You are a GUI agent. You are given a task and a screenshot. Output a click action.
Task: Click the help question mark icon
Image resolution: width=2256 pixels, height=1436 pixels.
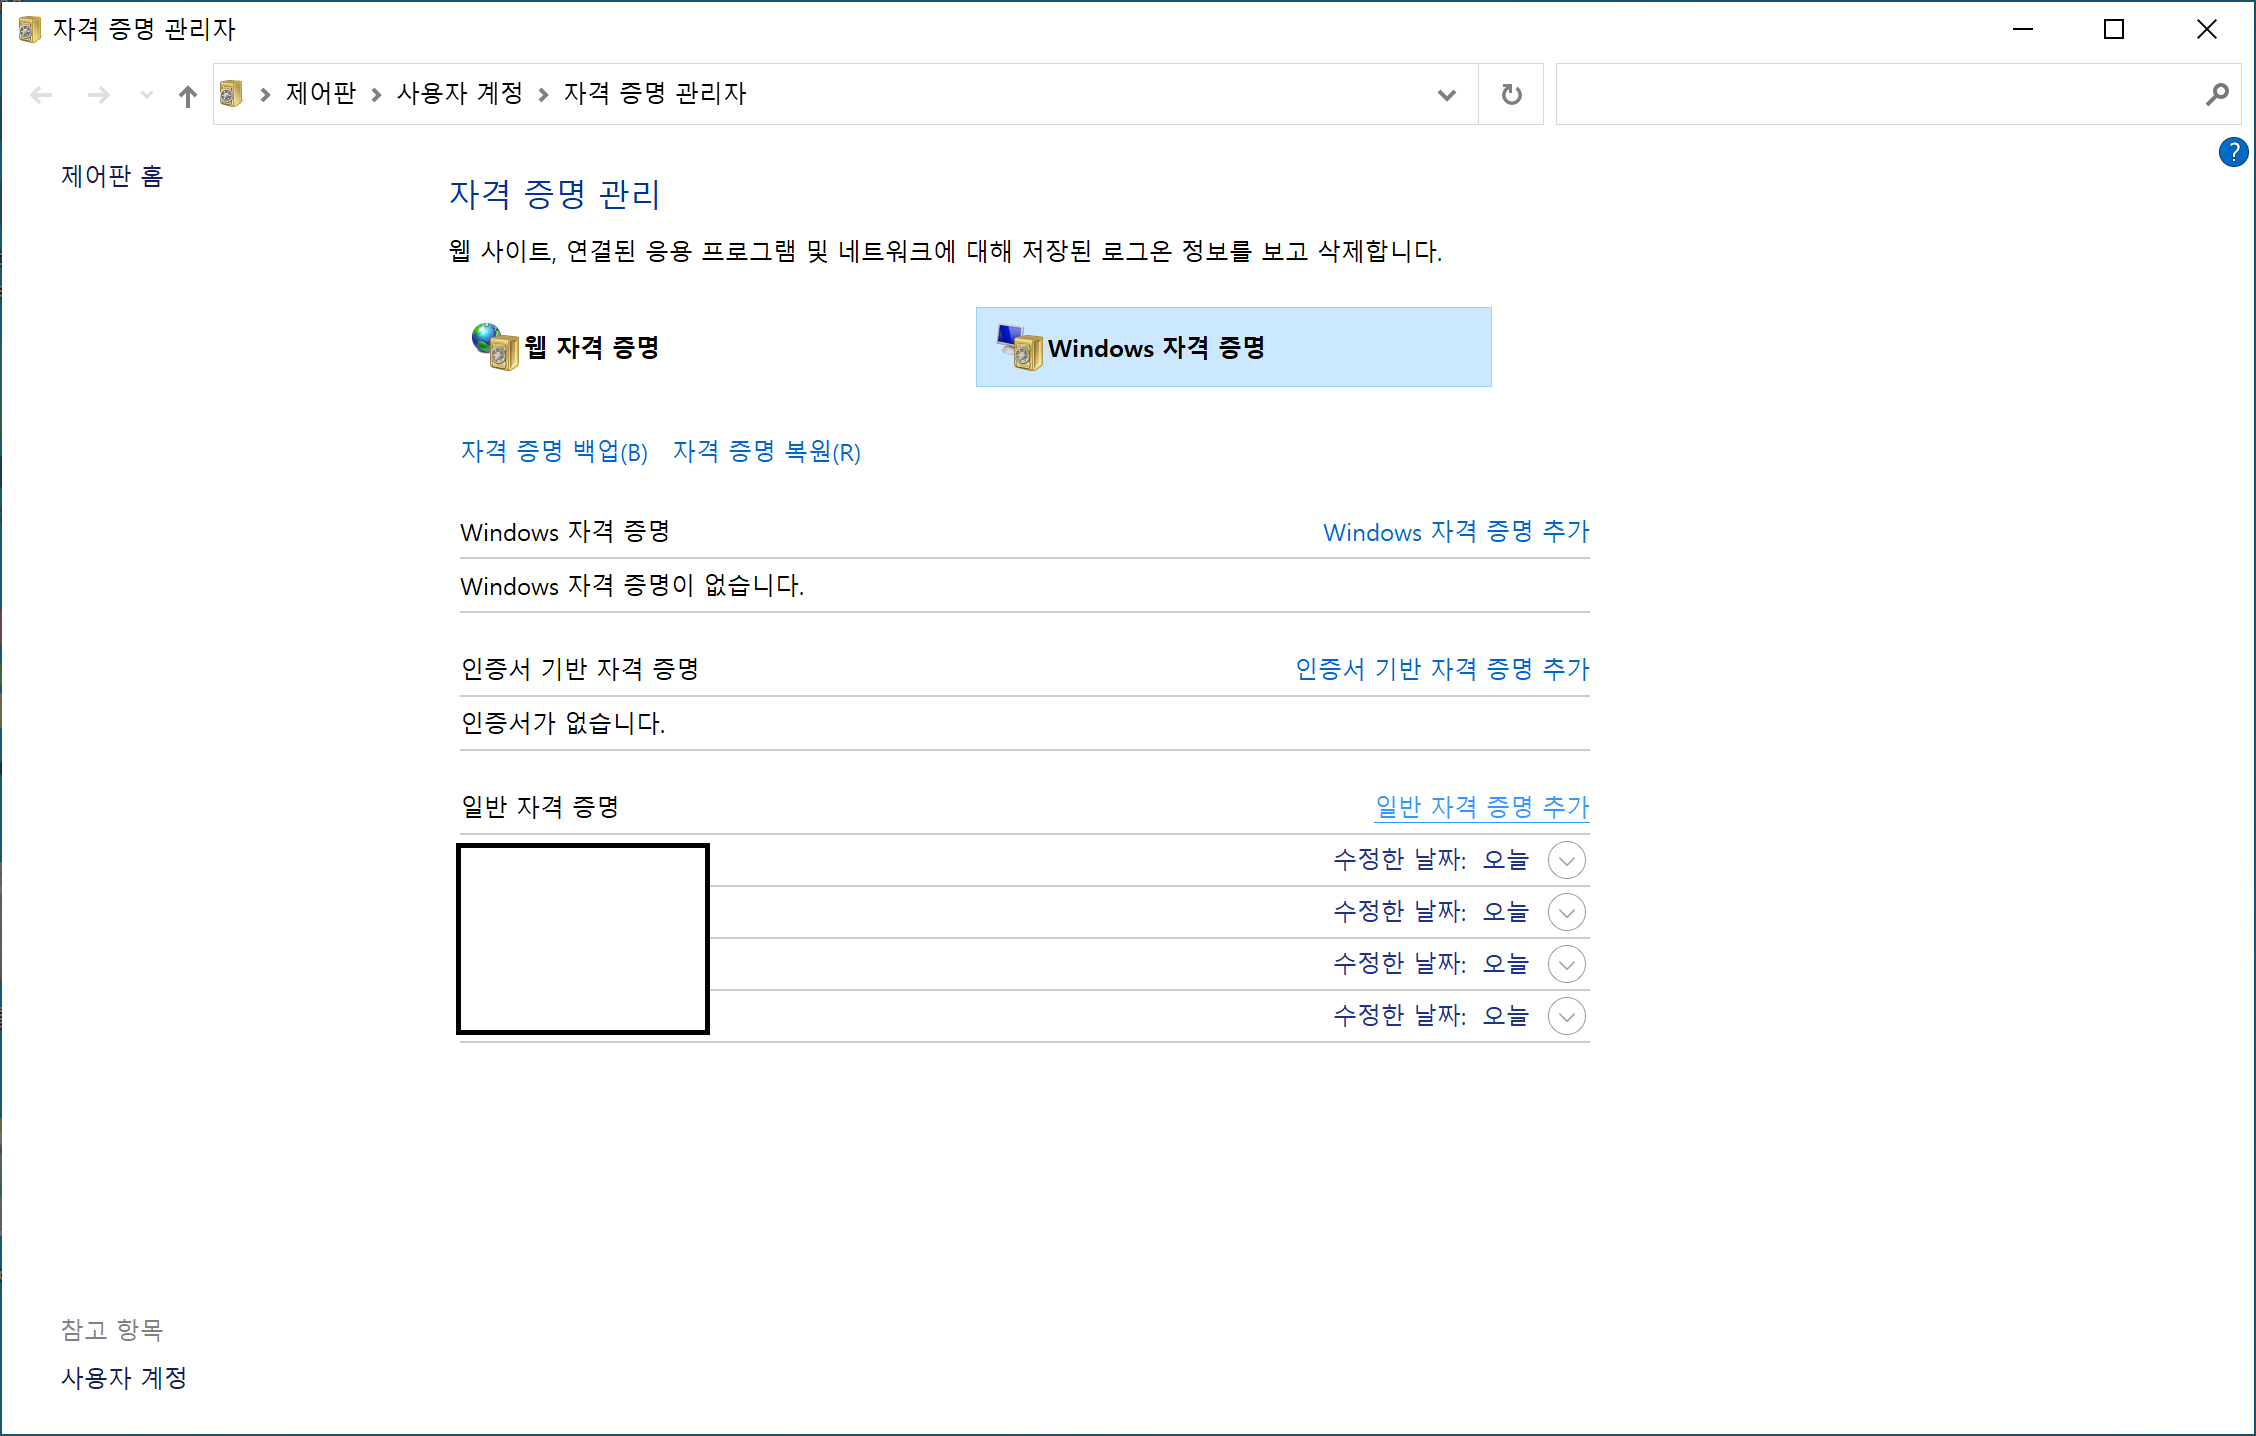(2232, 152)
